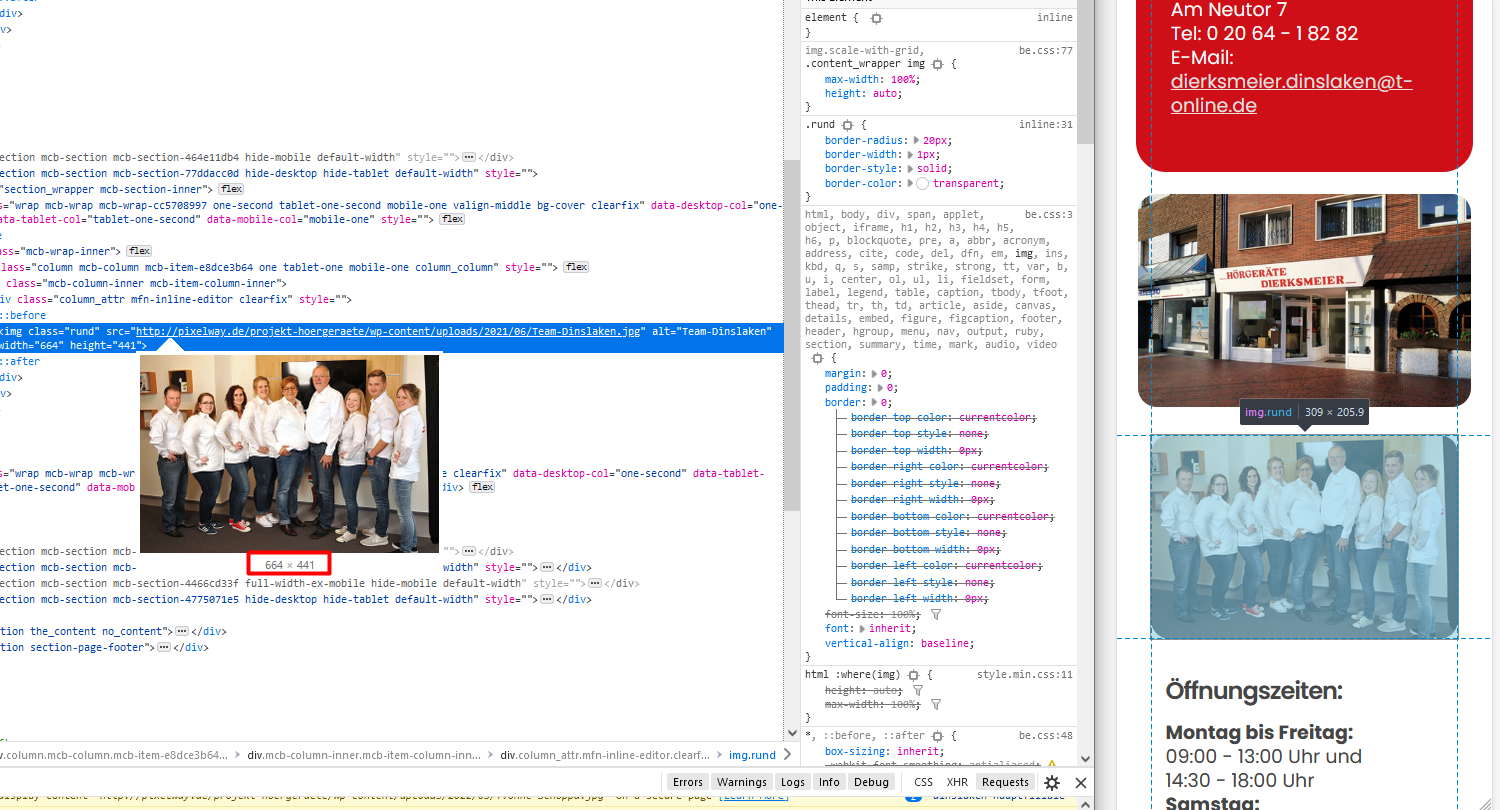The width and height of the screenshot is (1500, 810).
Task: Expand border-width shorthand in .rund rule
Action: coord(908,155)
